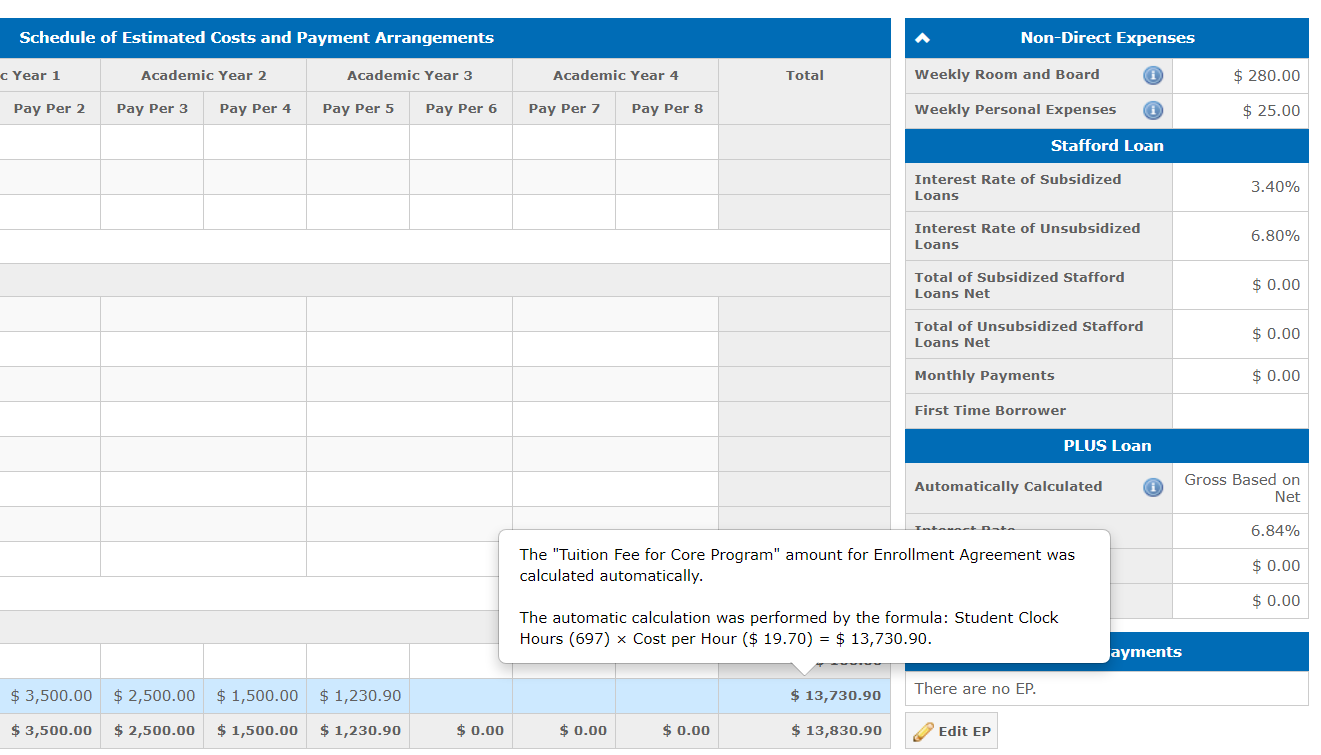Screen dimensions: 1321x755
Task: Select Weekly Personal Expenses value $ 25.00
Action: (x=1271, y=110)
